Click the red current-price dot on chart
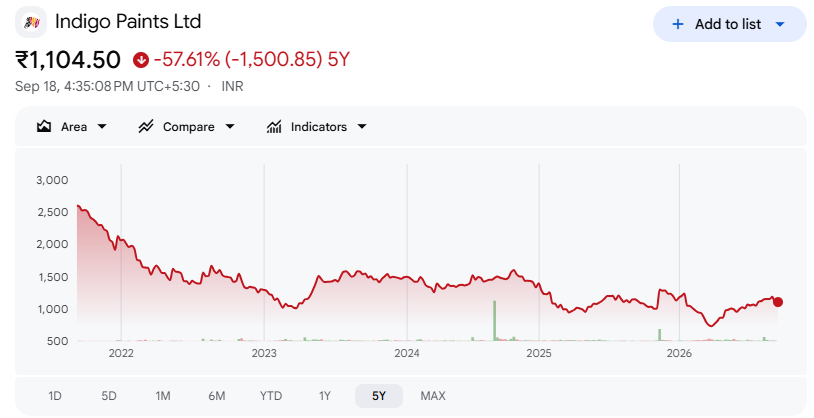 coord(778,302)
